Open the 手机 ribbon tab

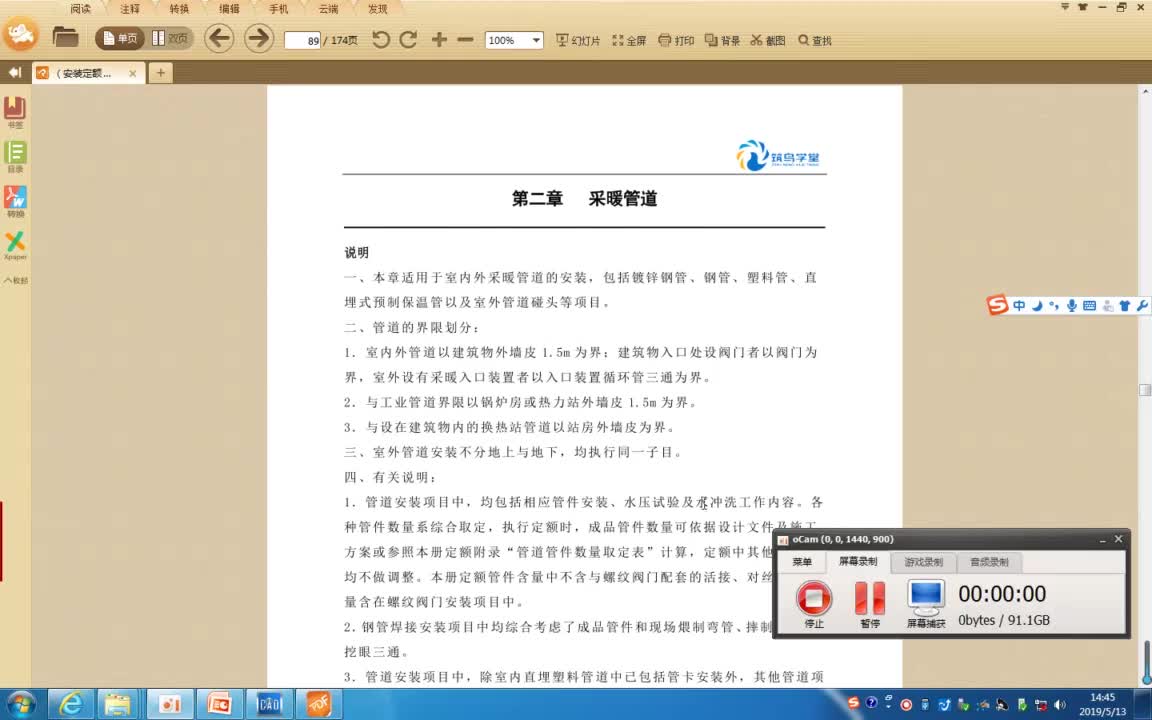point(278,9)
